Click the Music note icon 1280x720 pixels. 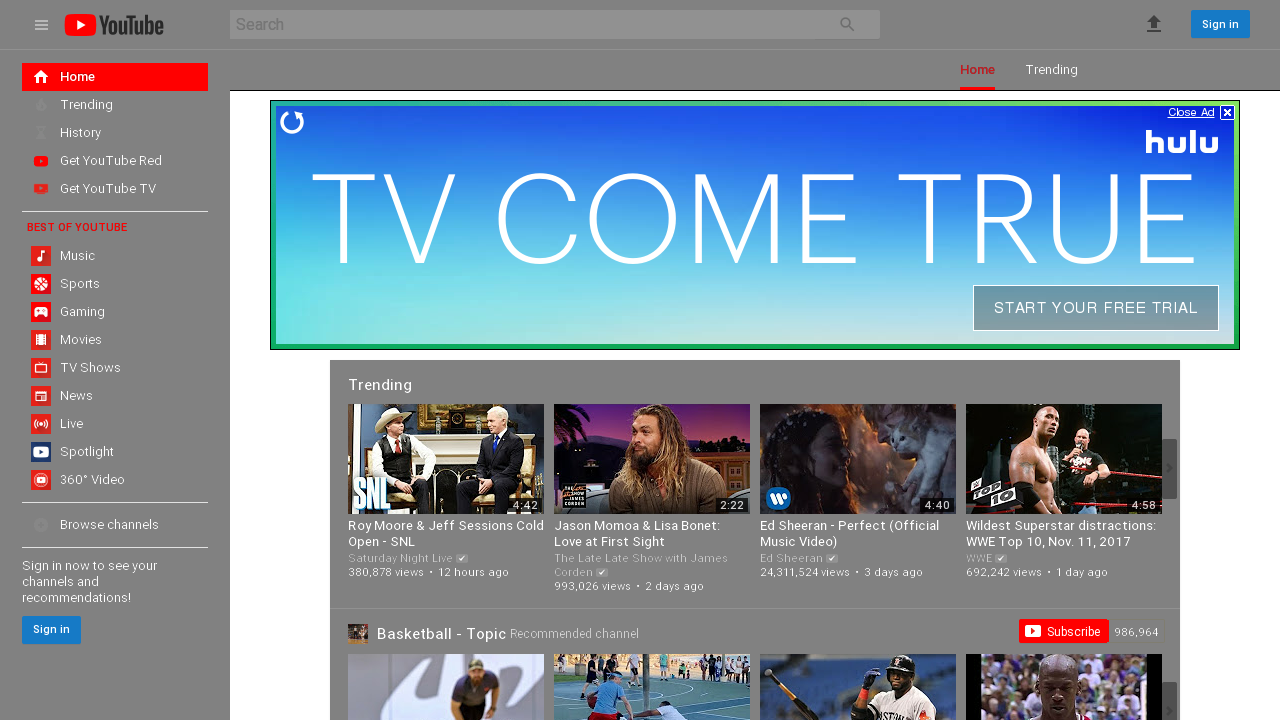click(x=41, y=256)
